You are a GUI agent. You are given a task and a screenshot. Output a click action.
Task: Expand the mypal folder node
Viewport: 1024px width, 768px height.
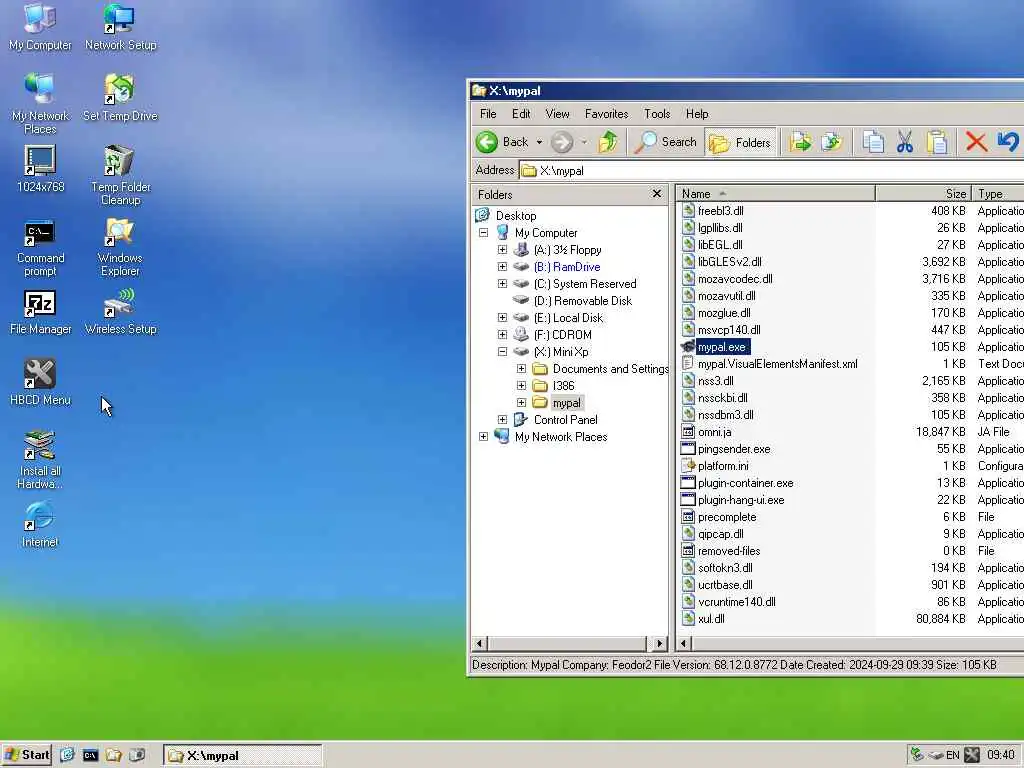coord(521,402)
